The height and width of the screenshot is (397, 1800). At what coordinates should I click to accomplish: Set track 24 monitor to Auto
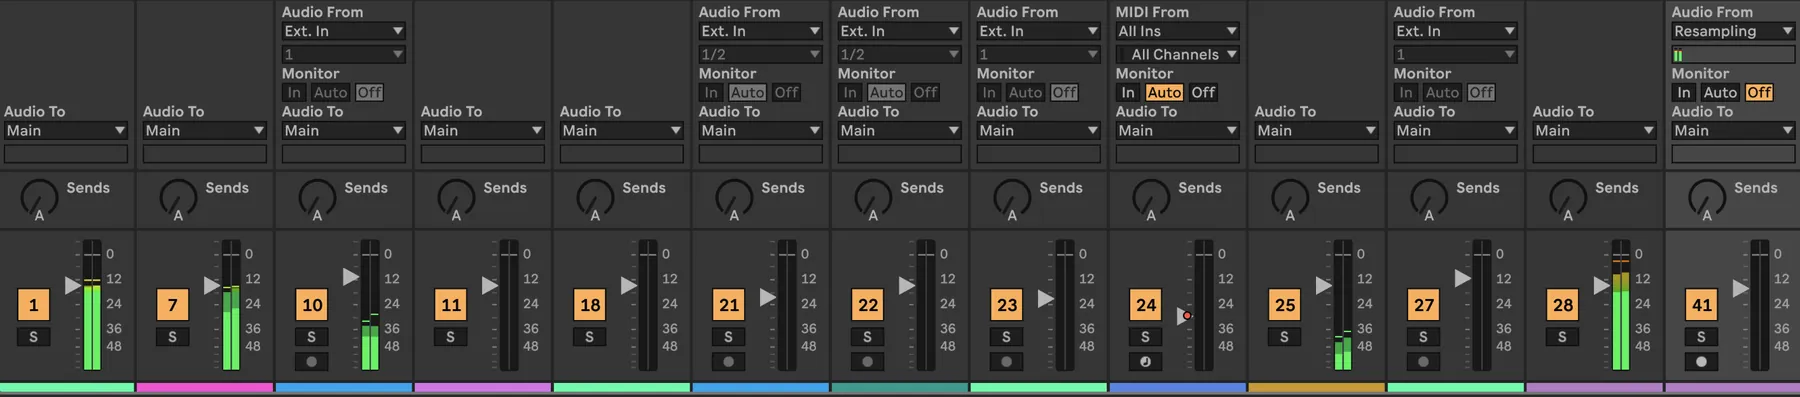tap(1164, 92)
